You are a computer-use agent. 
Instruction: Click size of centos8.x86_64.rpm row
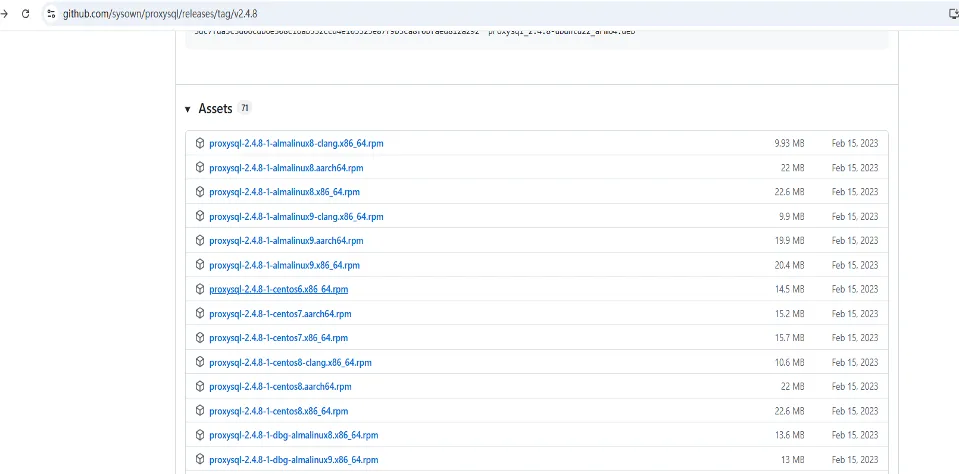(x=789, y=411)
